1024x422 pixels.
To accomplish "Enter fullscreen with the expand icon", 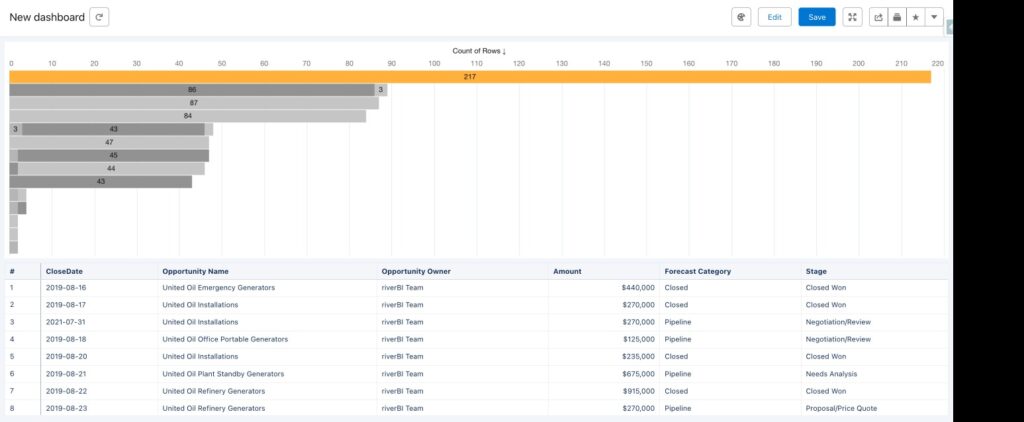I will click(852, 17).
